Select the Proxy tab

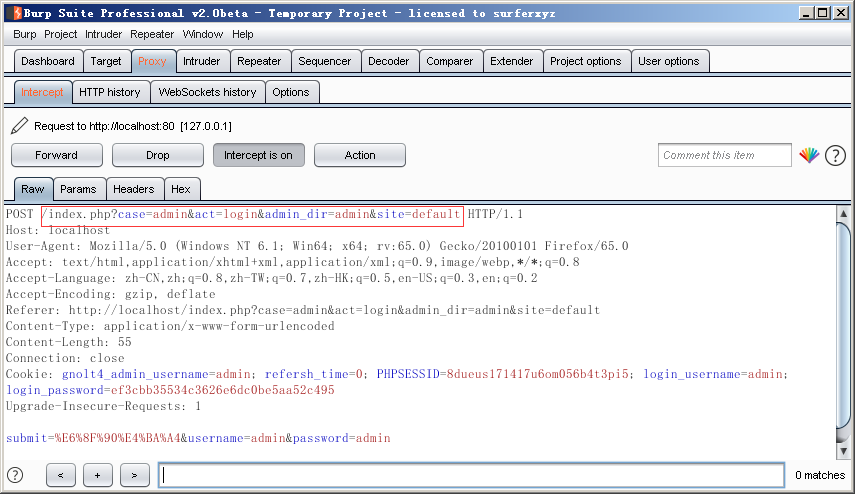152,61
